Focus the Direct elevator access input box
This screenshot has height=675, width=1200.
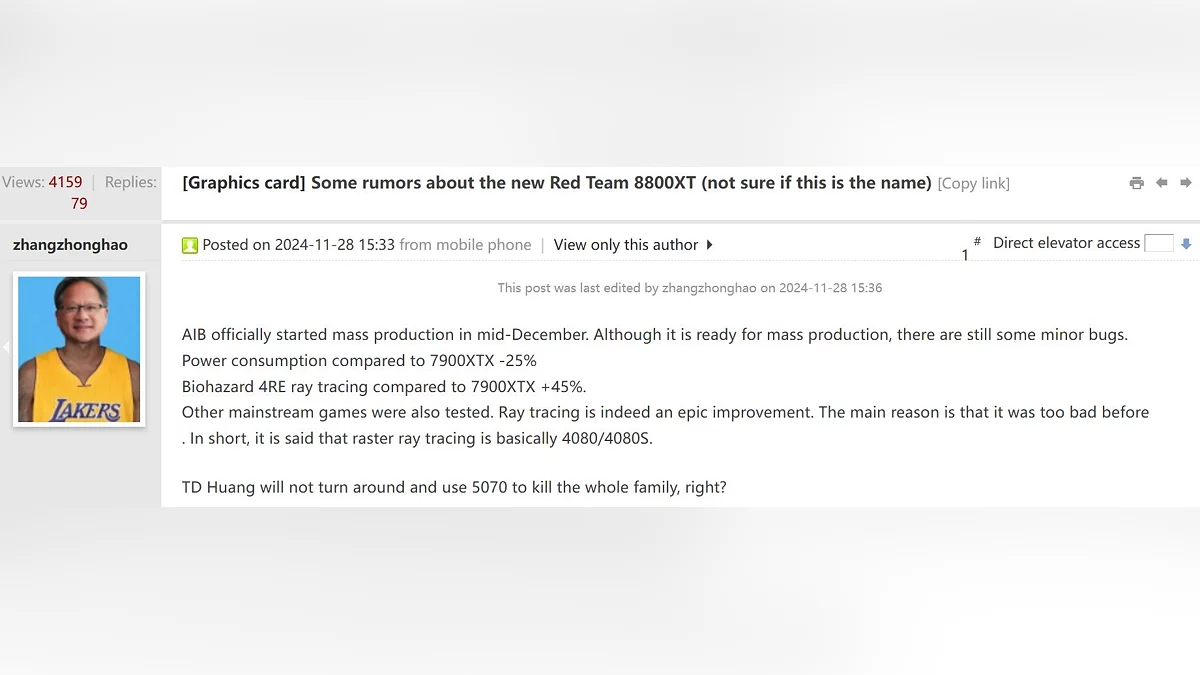point(1158,243)
